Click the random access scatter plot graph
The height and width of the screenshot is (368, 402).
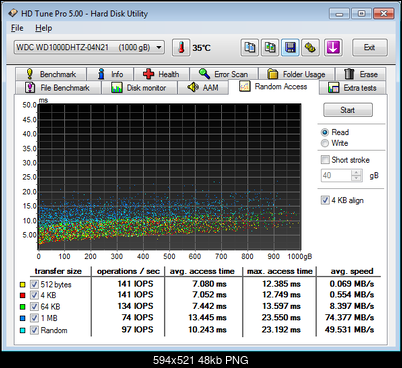pos(169,177)
